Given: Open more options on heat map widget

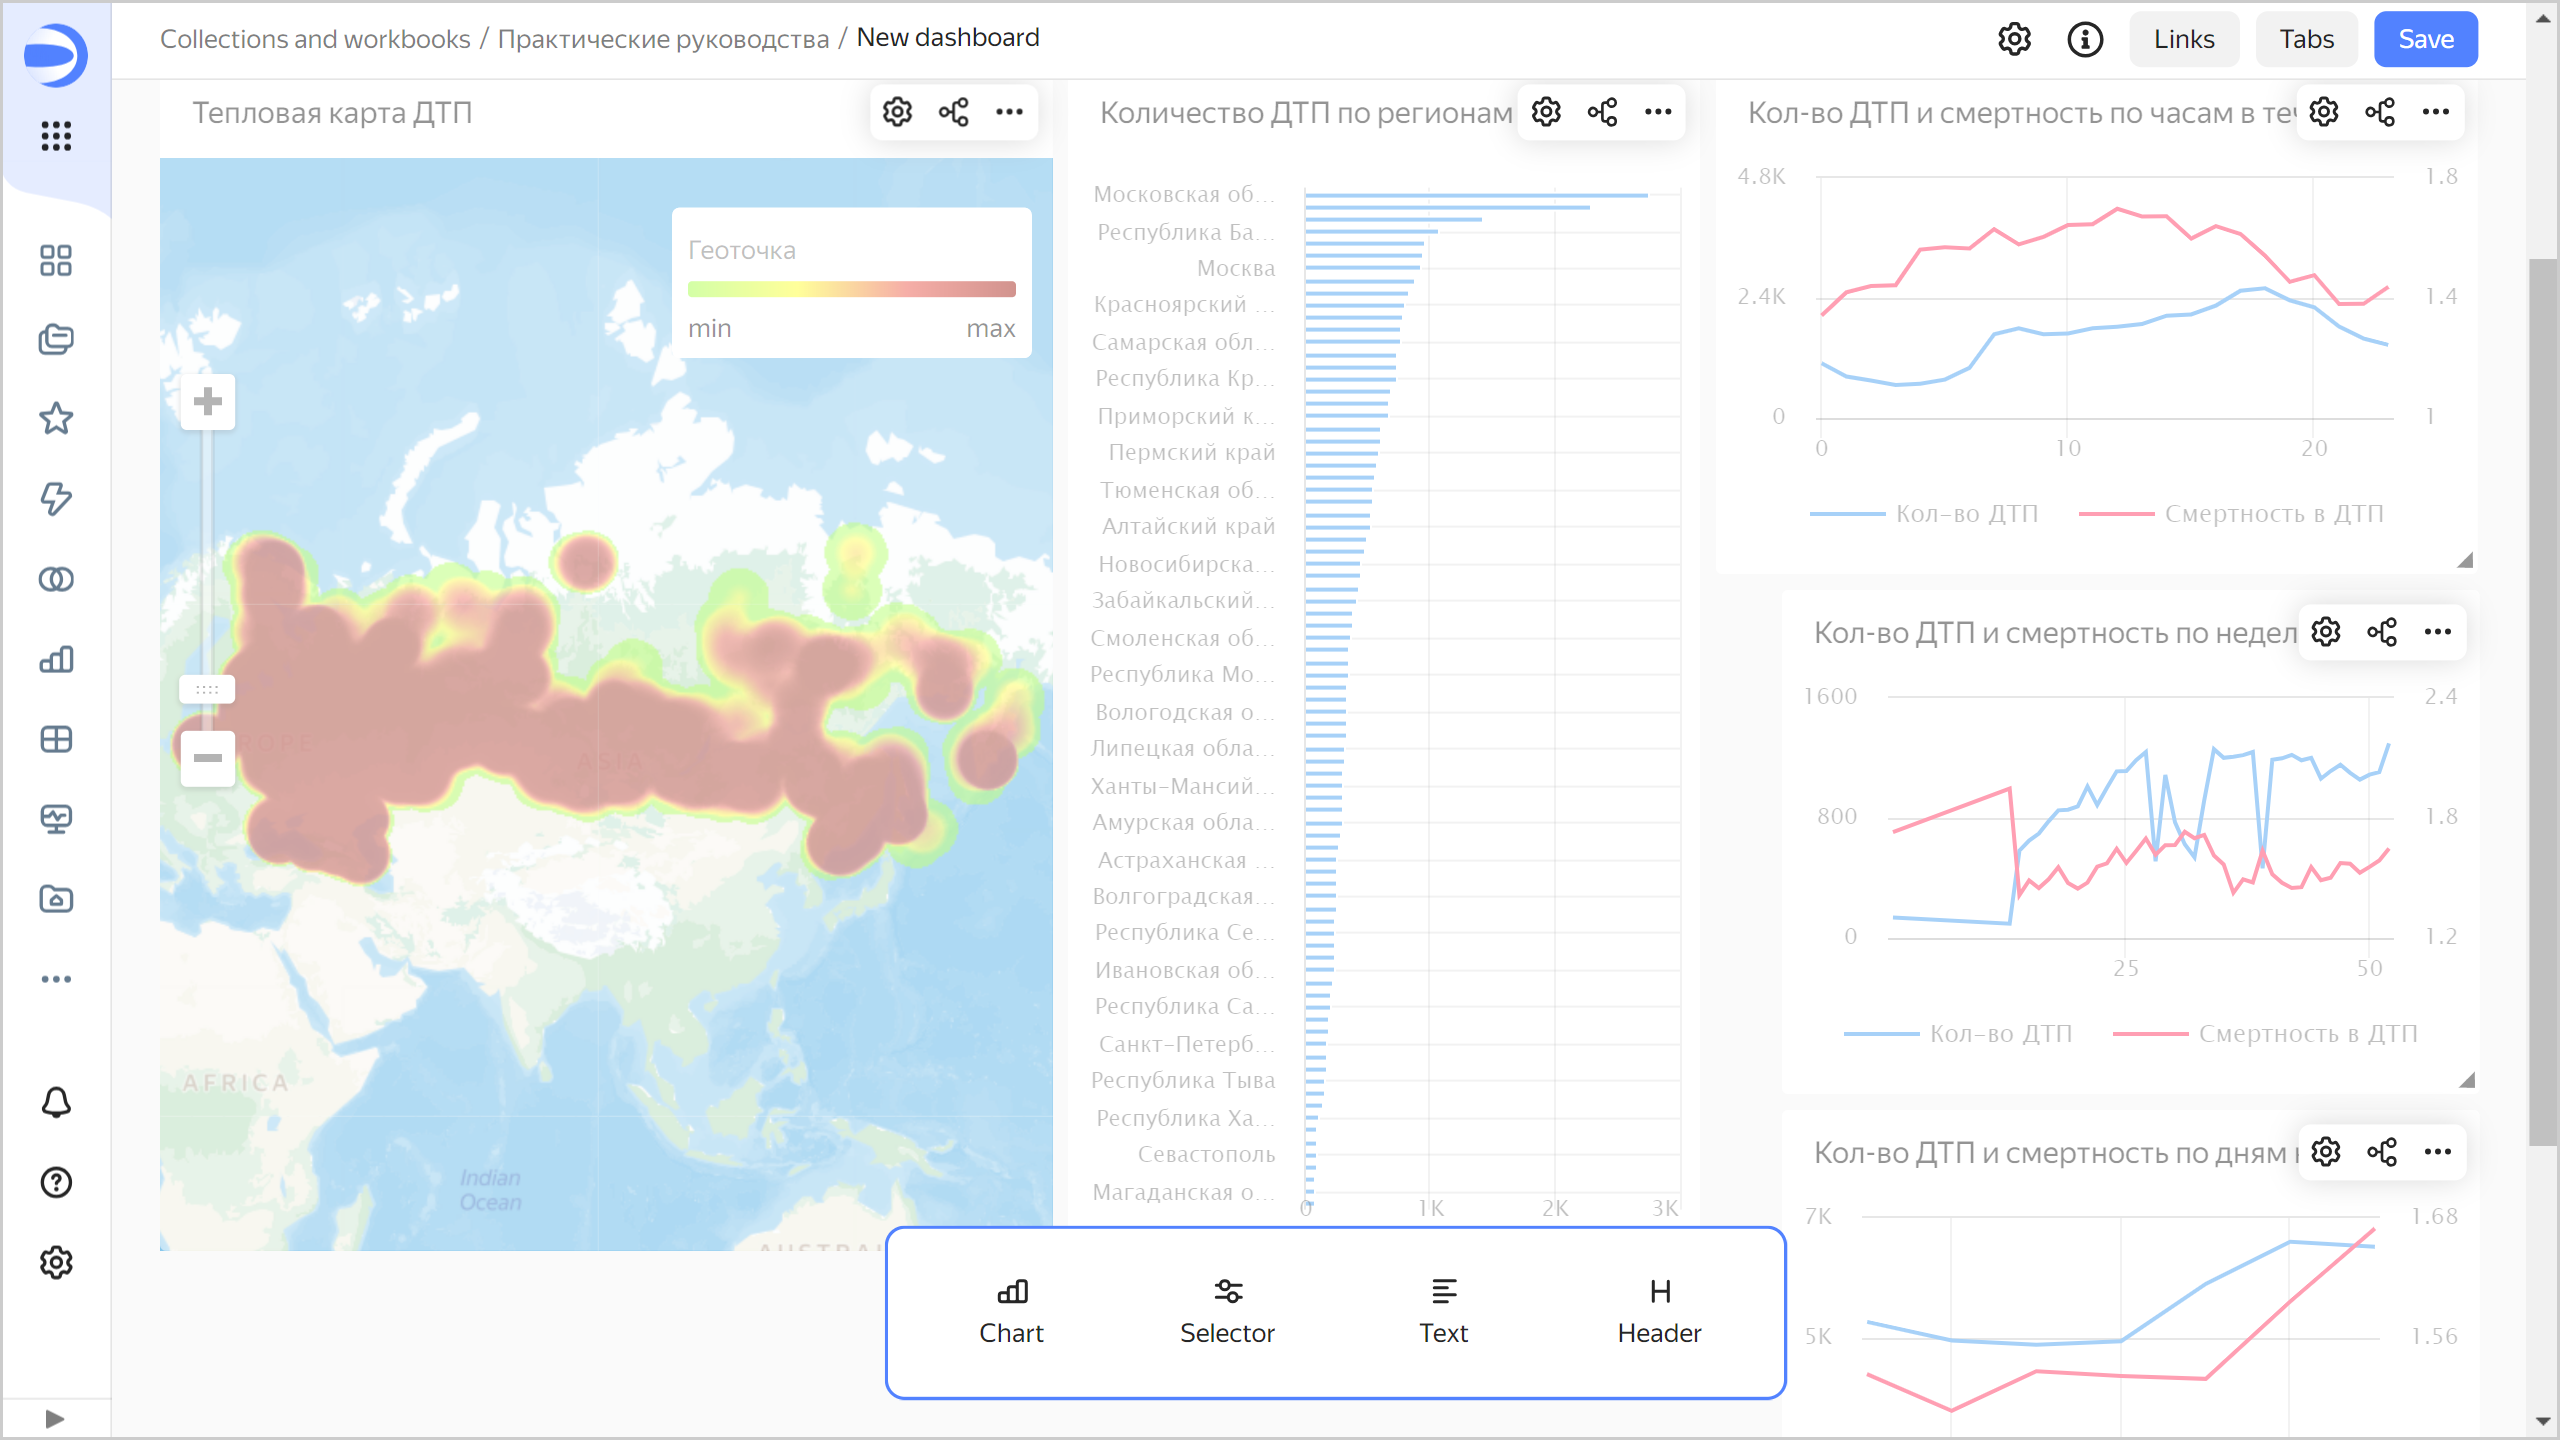Looking at the screenshot, I should (1009, 112).
